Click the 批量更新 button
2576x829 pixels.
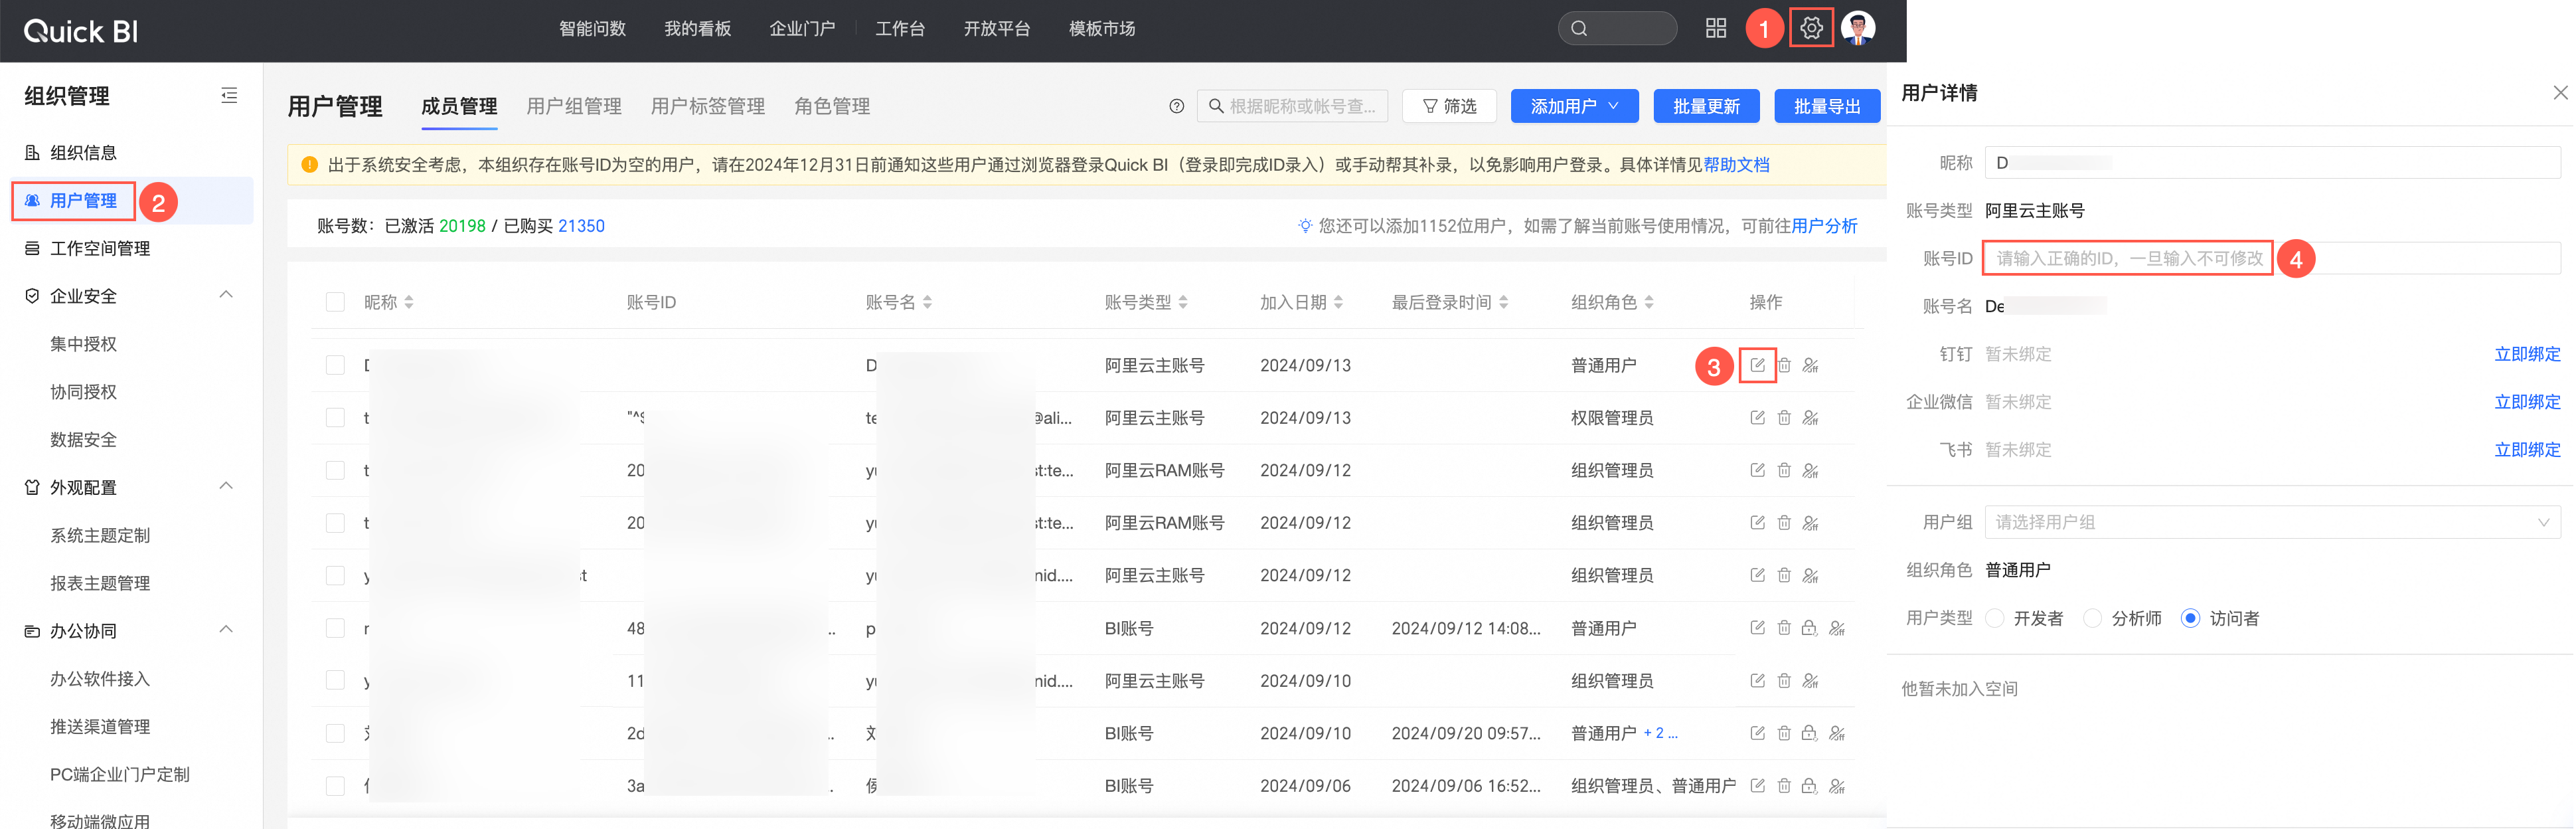point(1706,106)
